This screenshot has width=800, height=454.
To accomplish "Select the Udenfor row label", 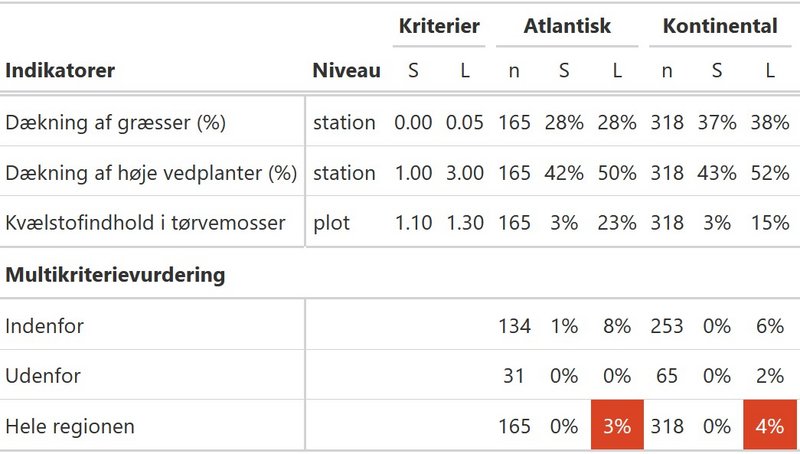I will (x=43, y=376).
